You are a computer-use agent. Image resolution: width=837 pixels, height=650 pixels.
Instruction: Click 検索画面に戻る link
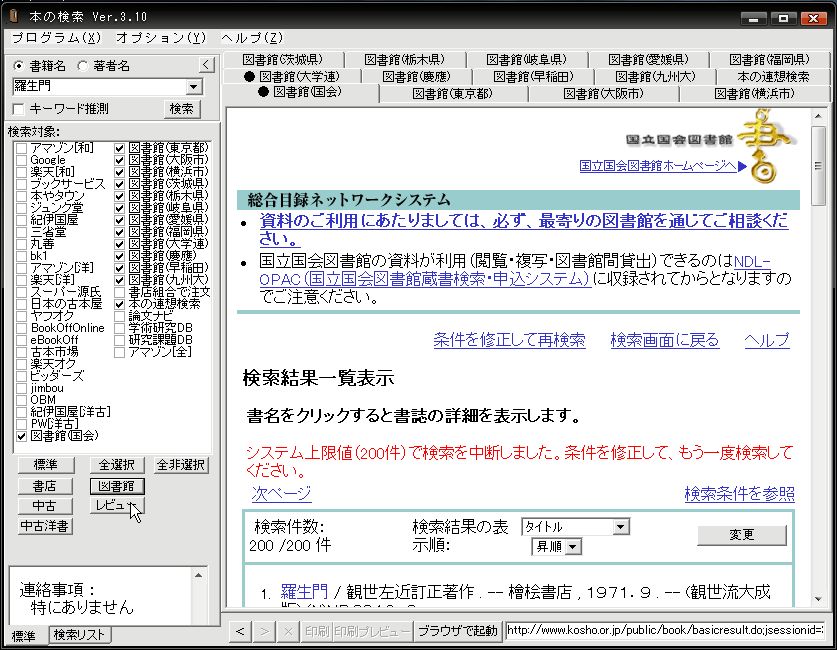tap(665, 340)
